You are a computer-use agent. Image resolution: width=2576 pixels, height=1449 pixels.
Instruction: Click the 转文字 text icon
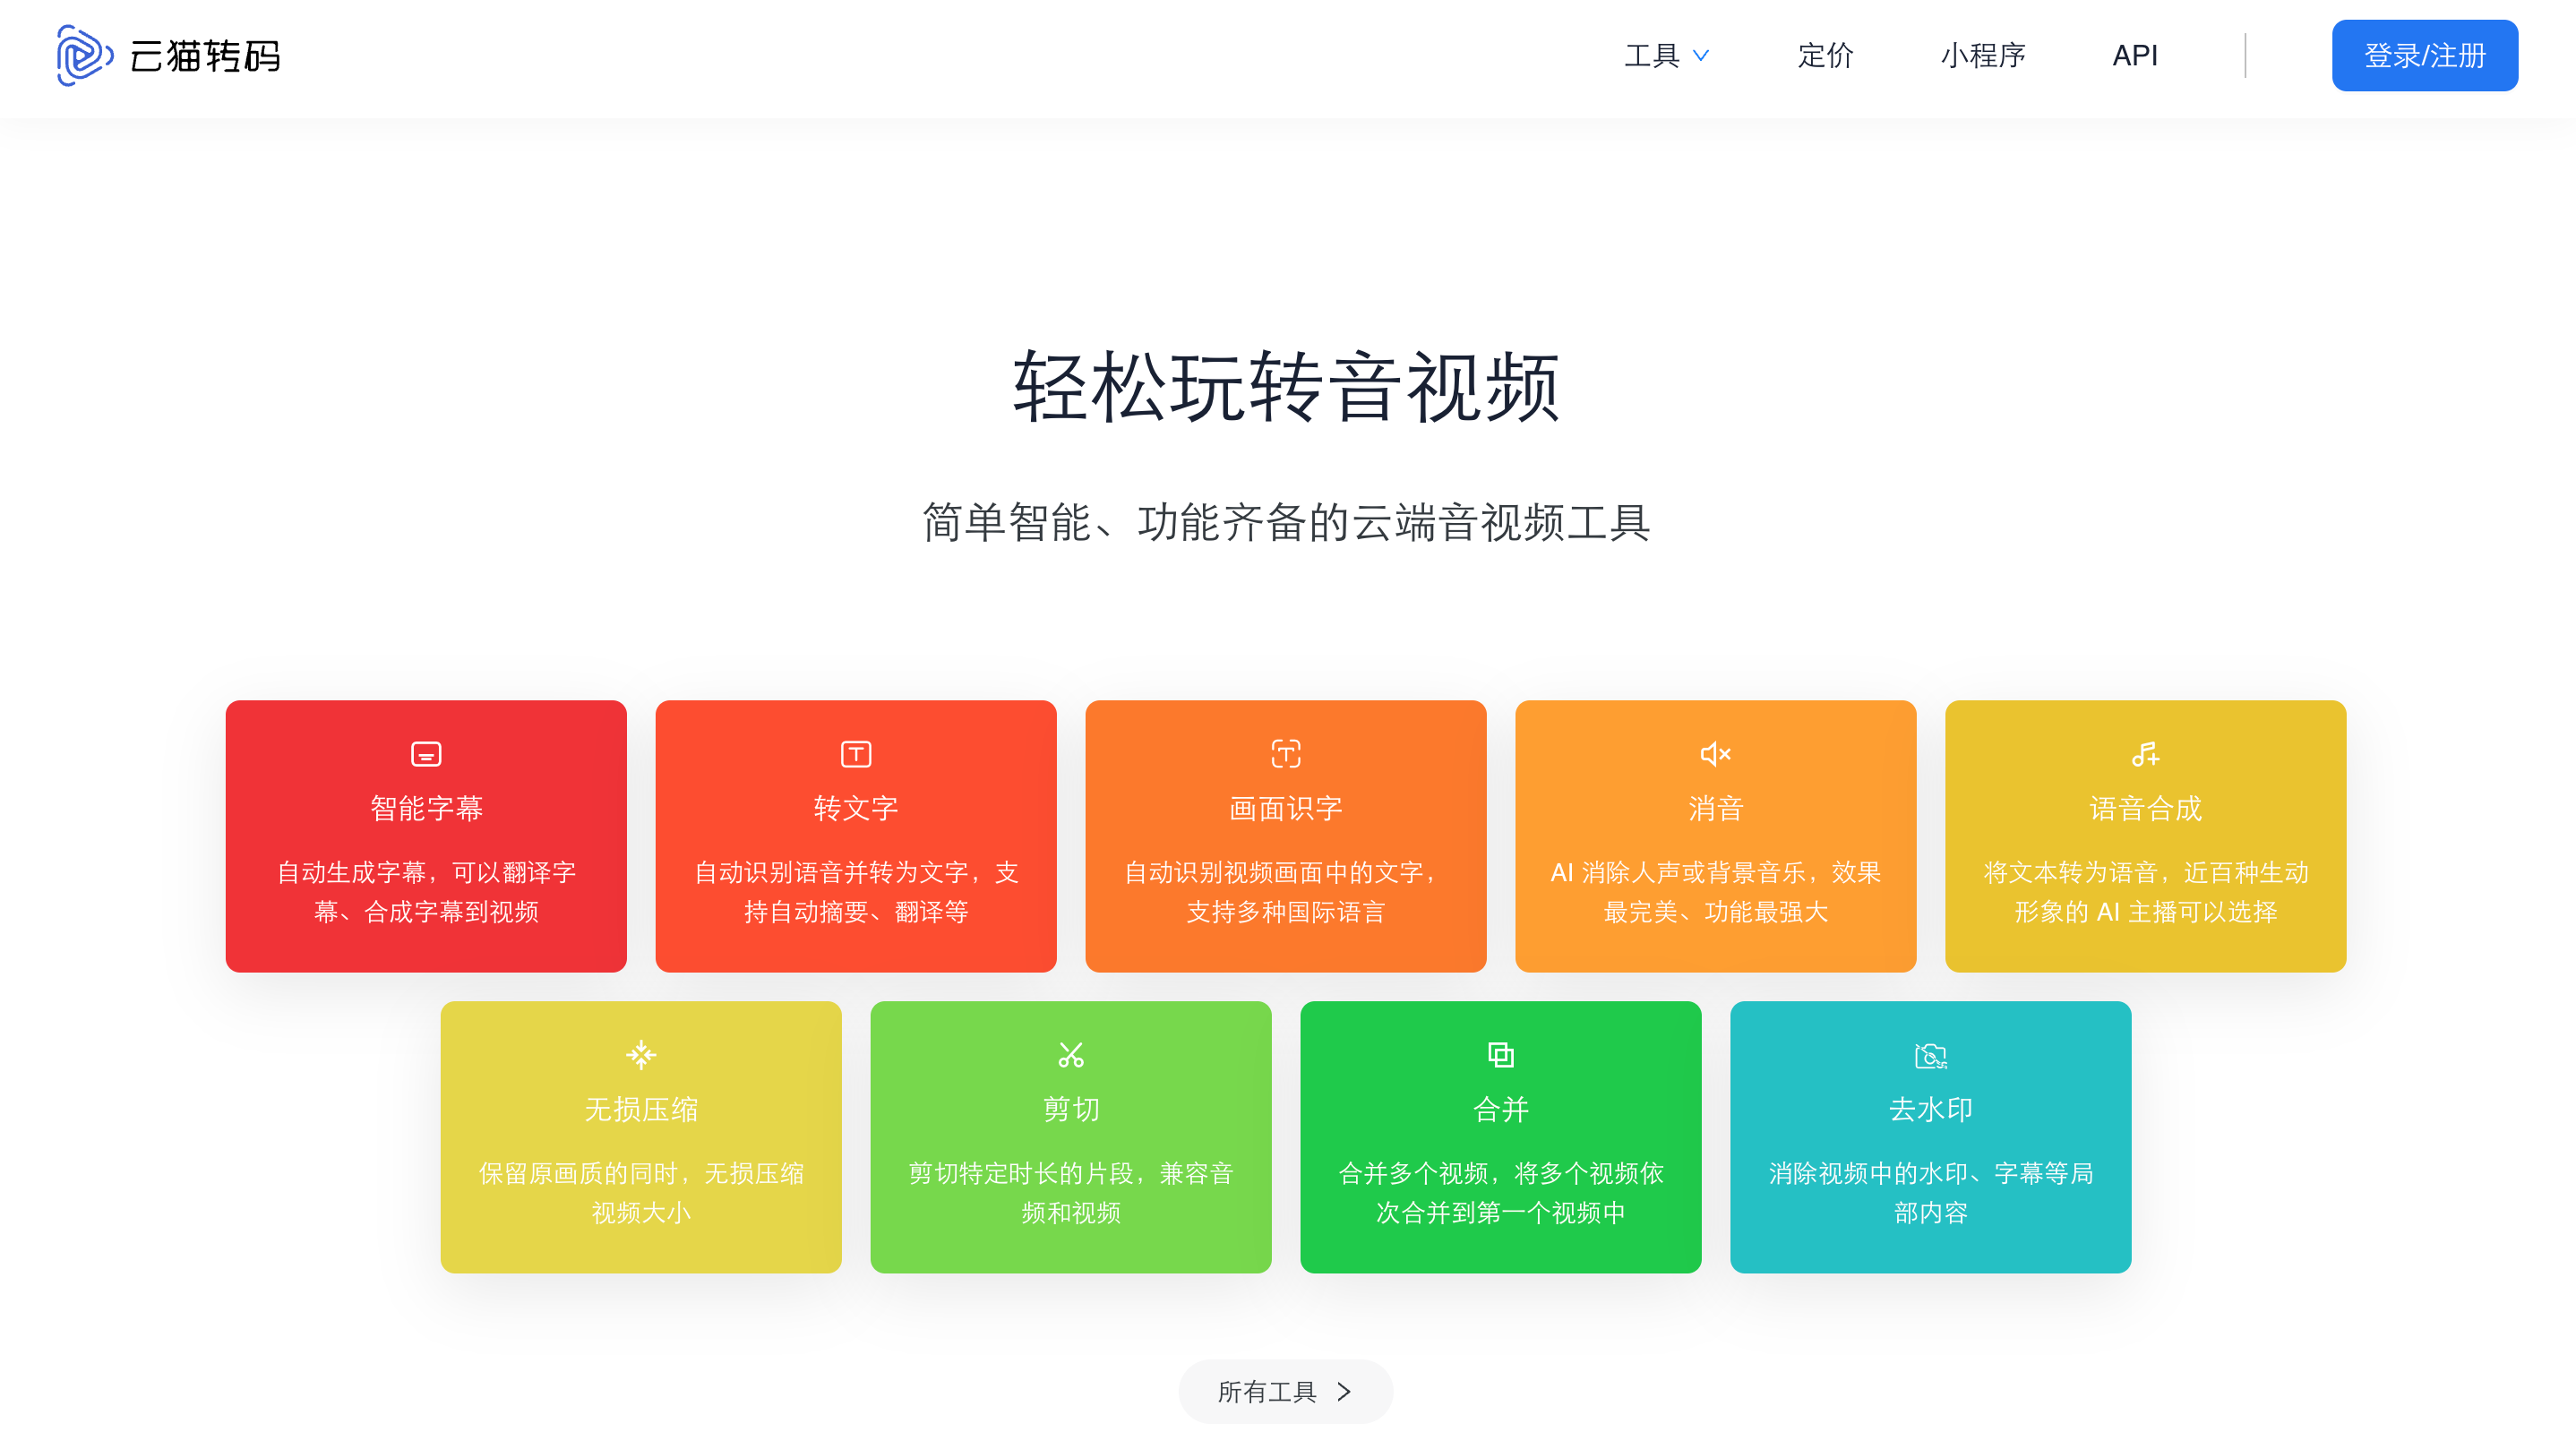[856, 754]
